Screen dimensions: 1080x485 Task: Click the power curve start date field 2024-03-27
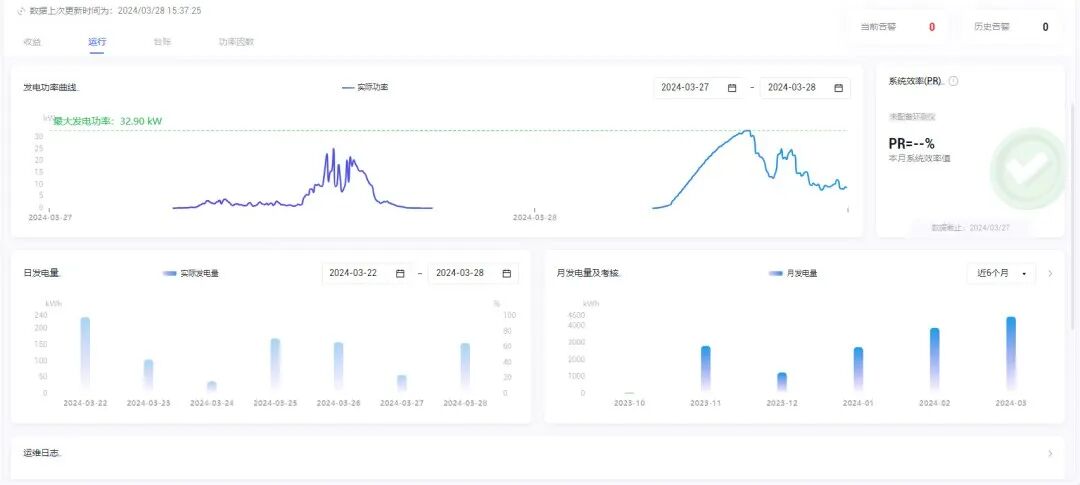click(x=698, y=88)
